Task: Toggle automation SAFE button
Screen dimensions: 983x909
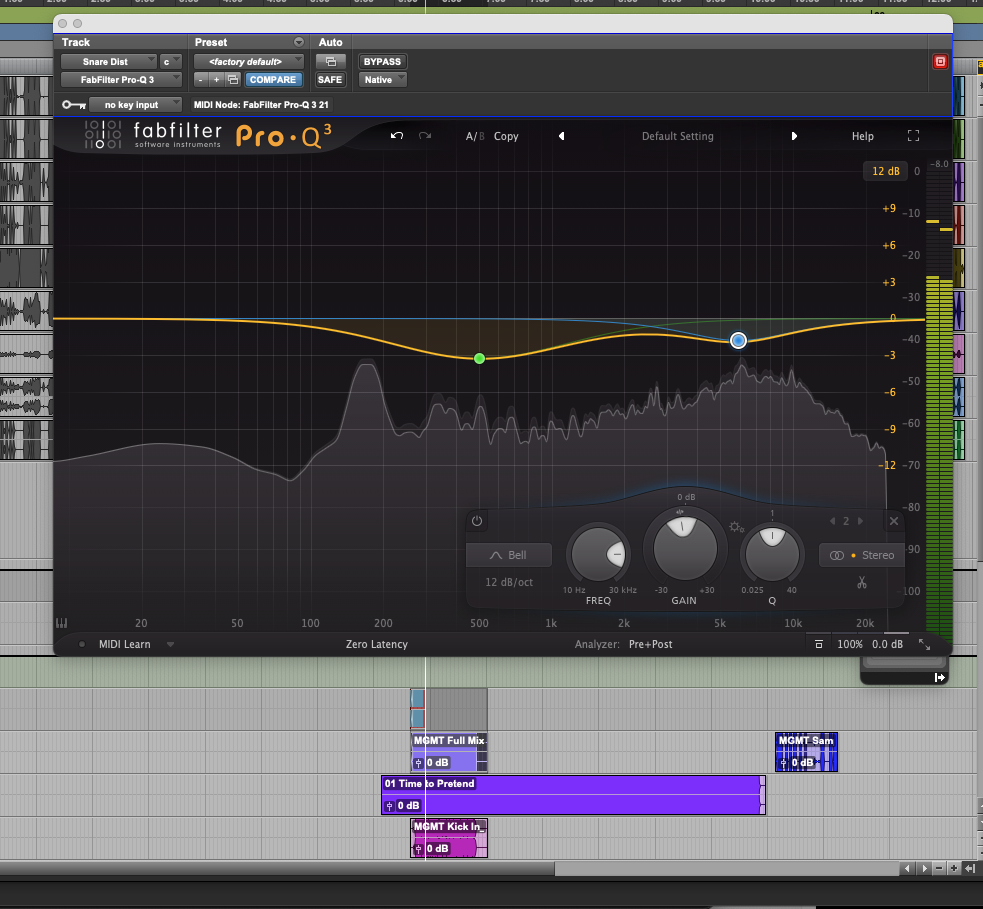Action: point(330,80)
